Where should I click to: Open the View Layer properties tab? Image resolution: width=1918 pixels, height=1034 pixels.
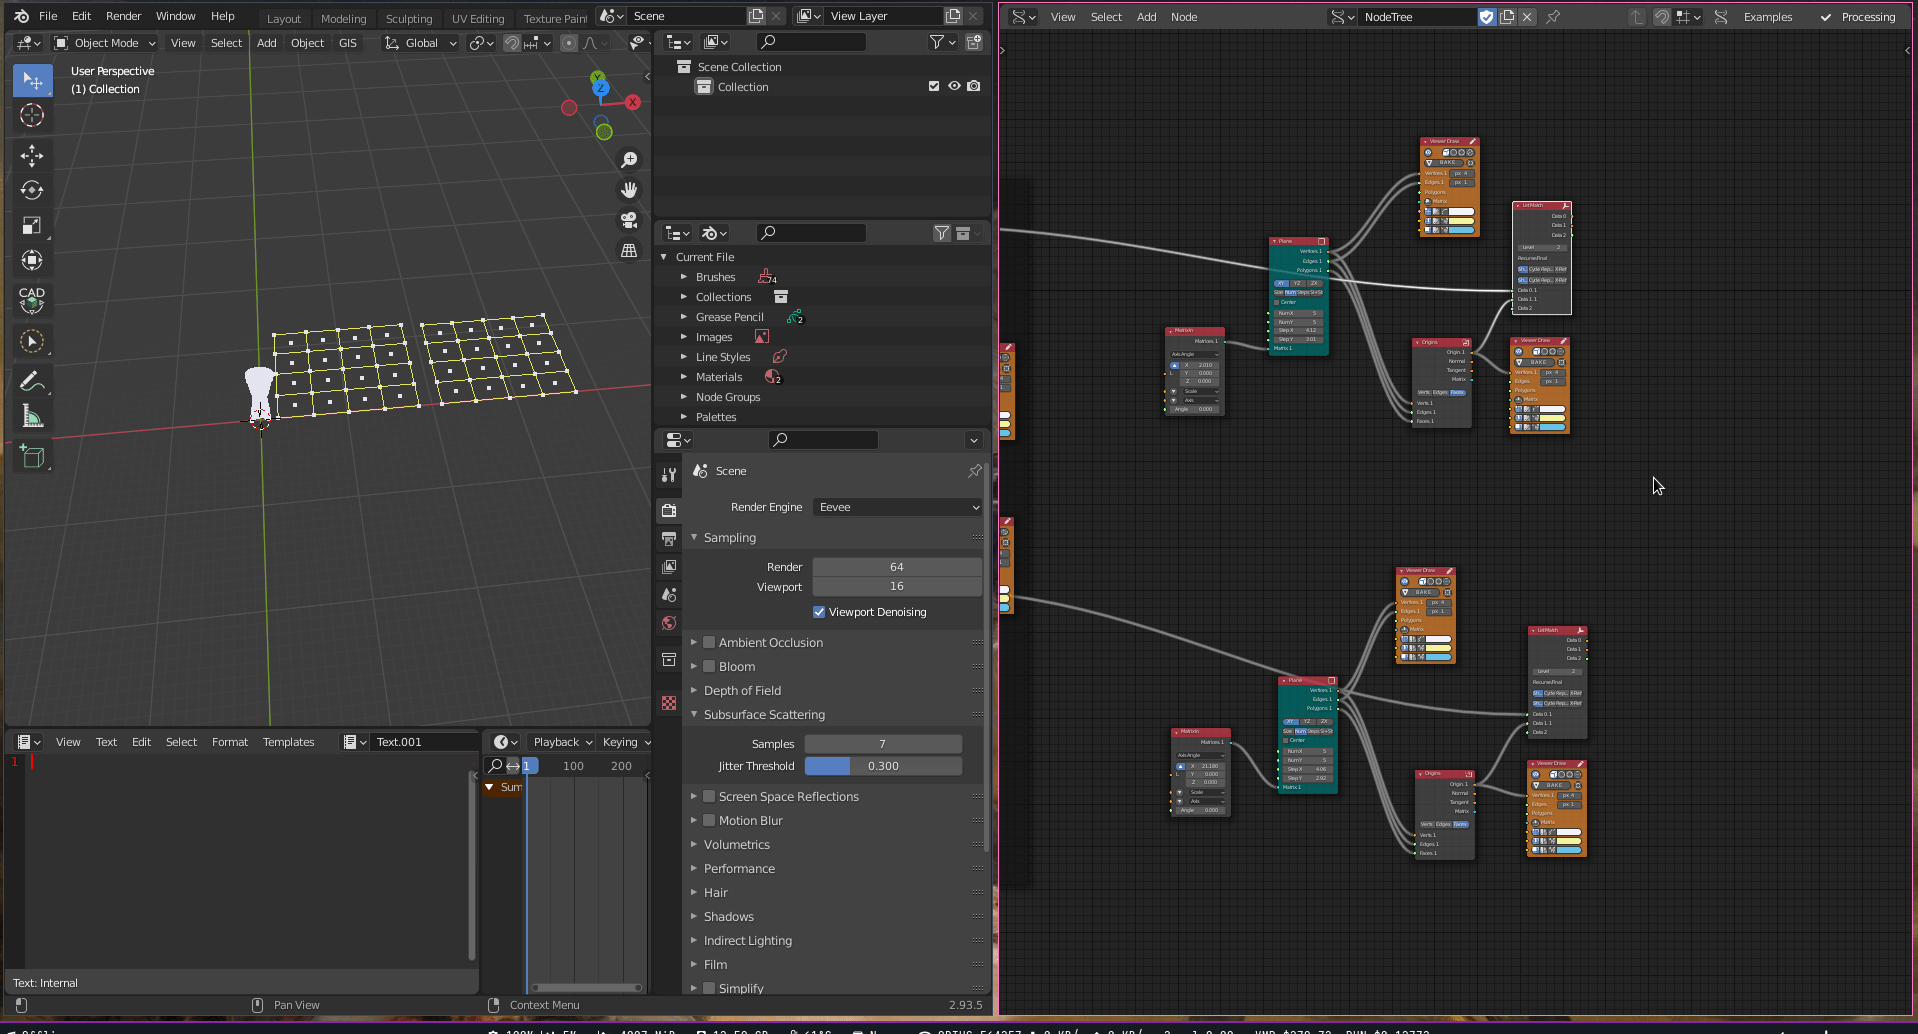coord(669,566)
